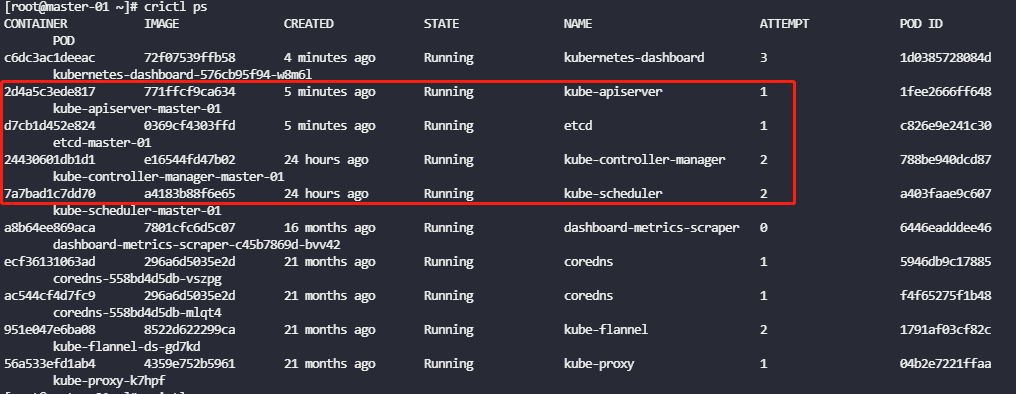Select pod ID 788be940dcd87
The width and height of the screenshot is (1016, 394).
945,159
